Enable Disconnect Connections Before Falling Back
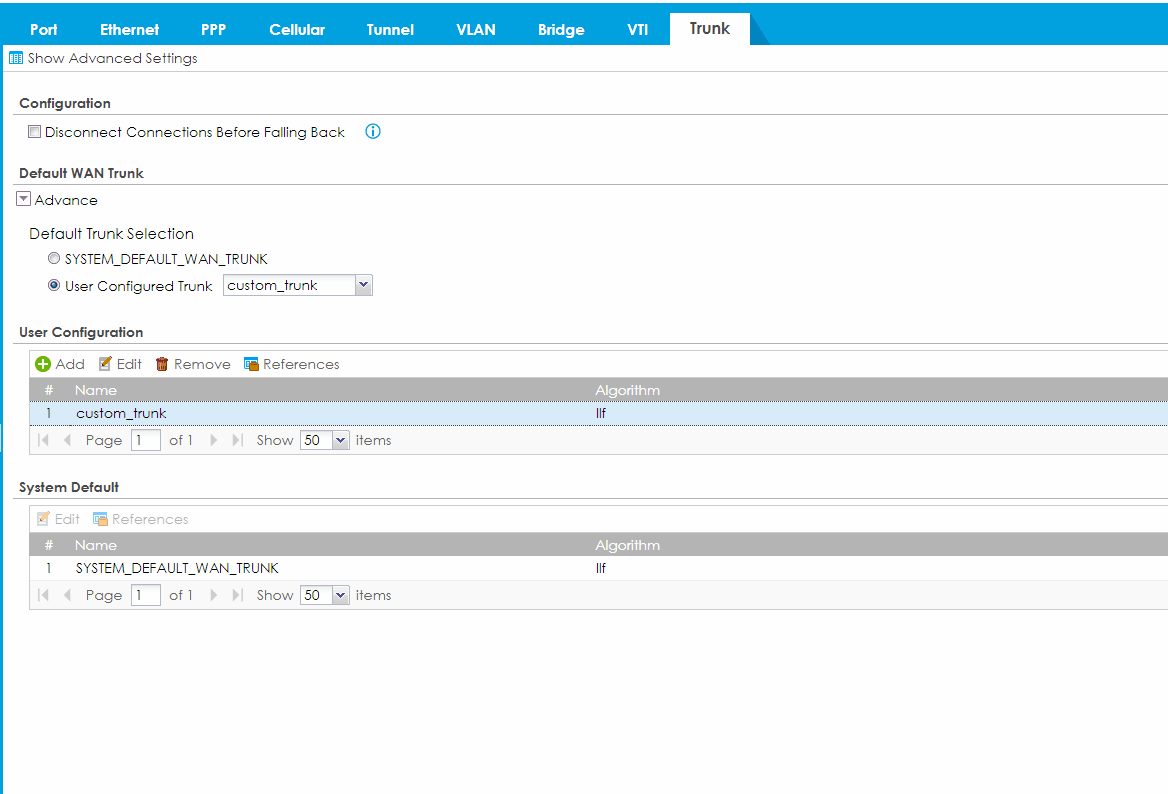 [35, 132]
